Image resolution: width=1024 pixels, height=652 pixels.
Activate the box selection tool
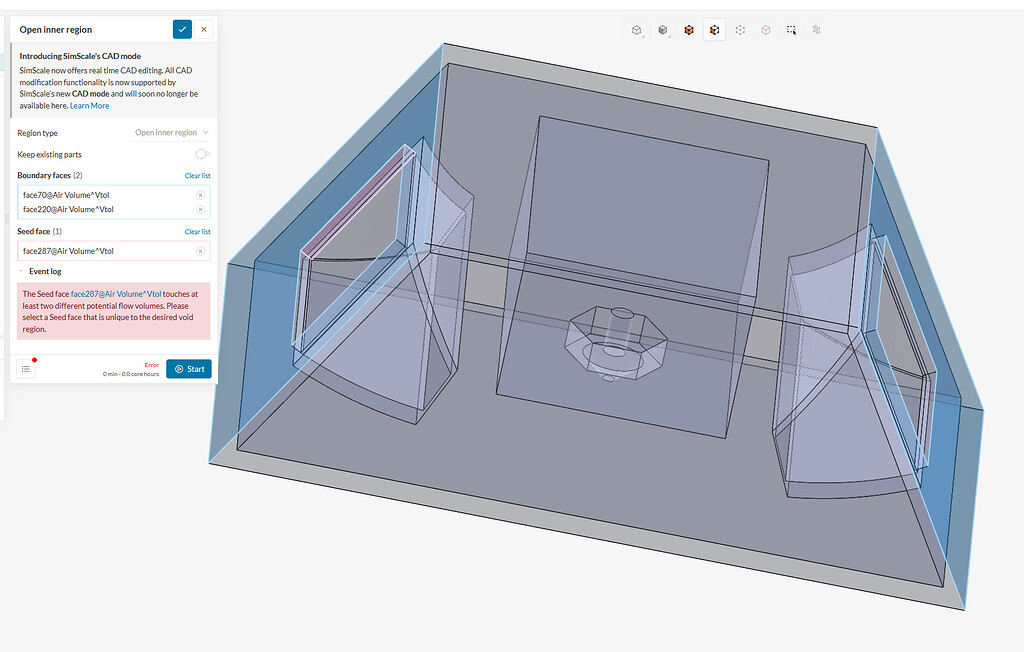[791, 30]
